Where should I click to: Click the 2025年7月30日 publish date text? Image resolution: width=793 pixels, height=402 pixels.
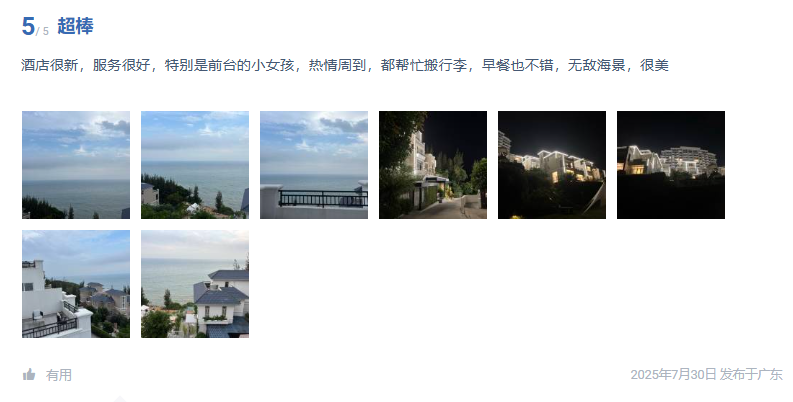674,375
